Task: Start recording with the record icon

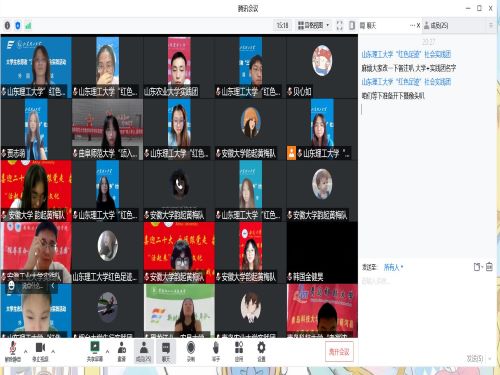Action: coord(191,351)
